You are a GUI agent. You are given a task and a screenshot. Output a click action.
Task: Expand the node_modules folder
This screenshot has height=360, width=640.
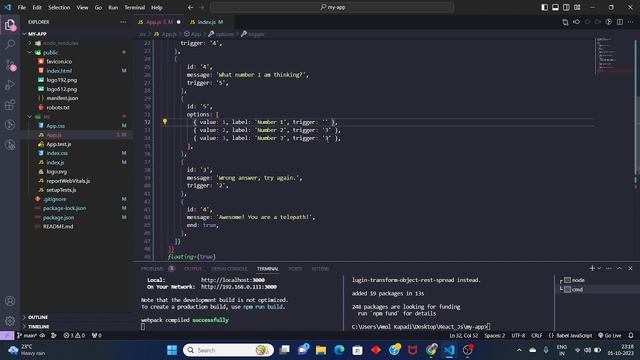click(30, 43)
